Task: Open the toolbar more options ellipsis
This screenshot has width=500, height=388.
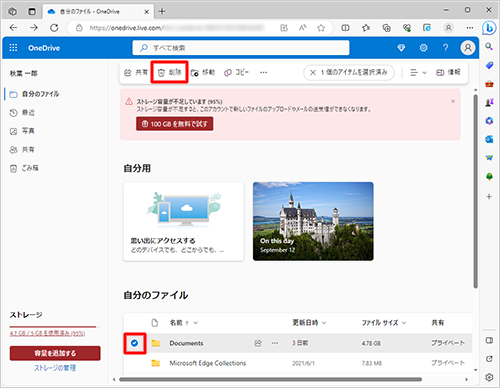Action: (x=263, y=72)
